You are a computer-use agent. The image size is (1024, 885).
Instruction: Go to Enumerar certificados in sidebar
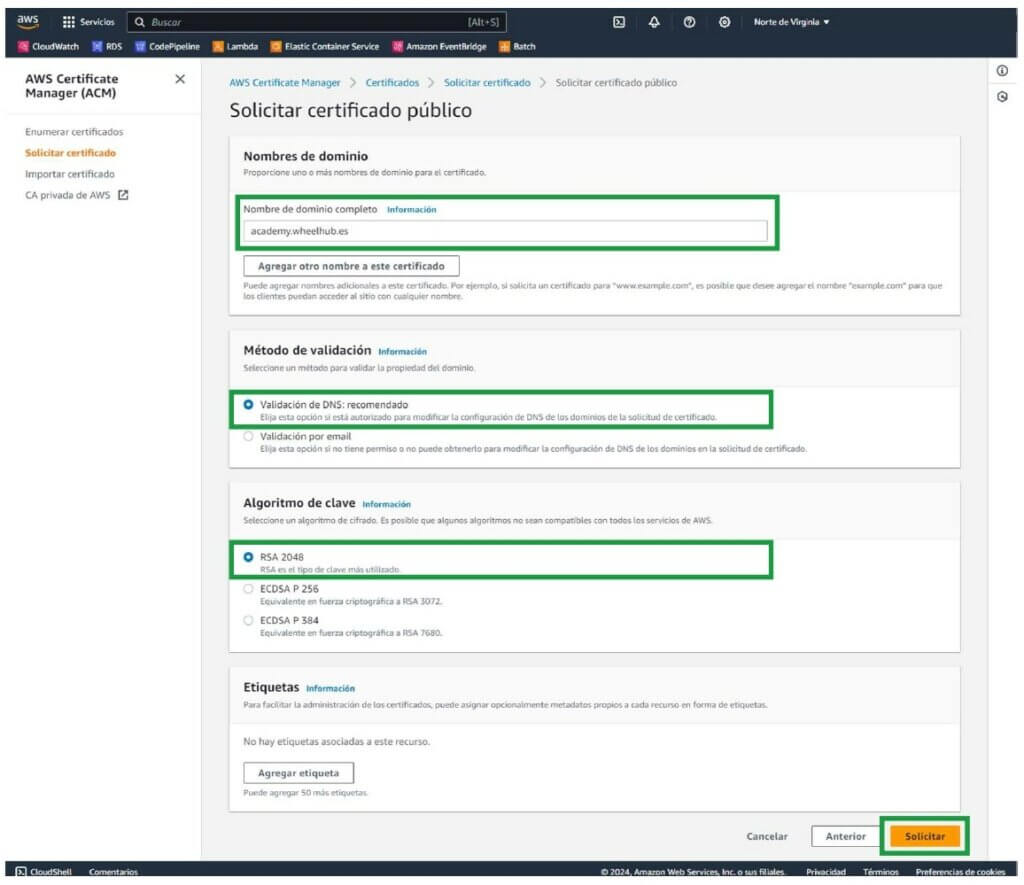pos(74,132)
